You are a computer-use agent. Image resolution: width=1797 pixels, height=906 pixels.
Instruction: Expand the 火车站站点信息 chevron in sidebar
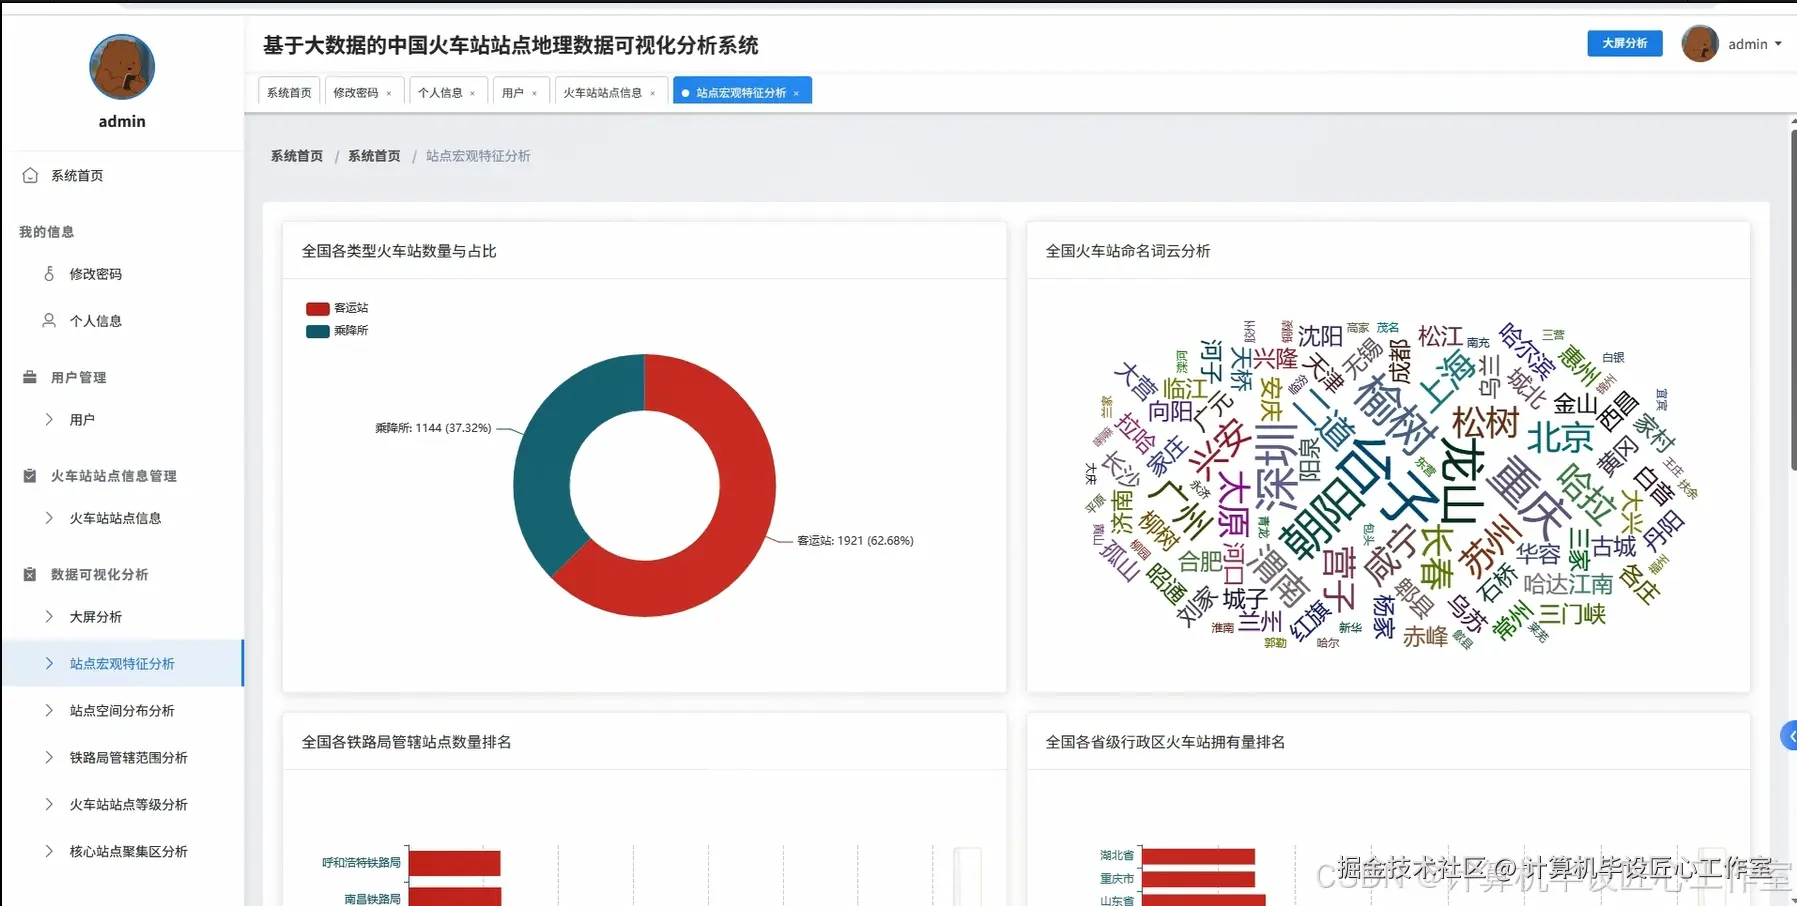click(x=49, y=517)
